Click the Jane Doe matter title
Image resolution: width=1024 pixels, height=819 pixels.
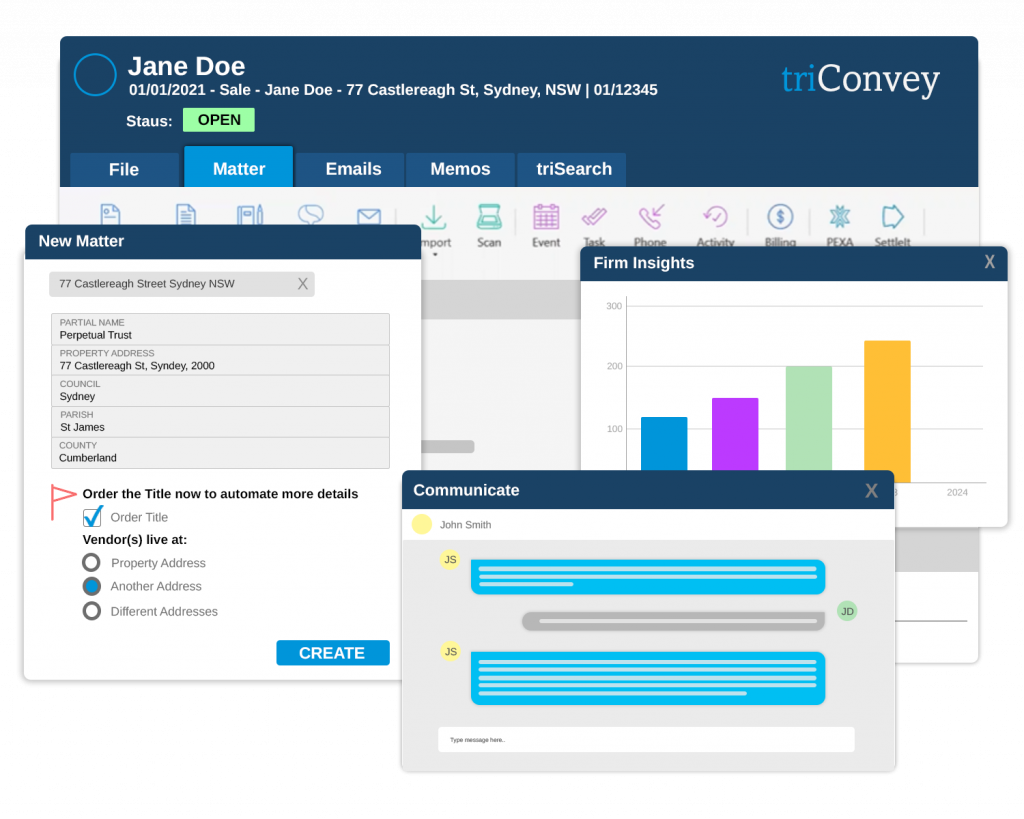point(187,66)
